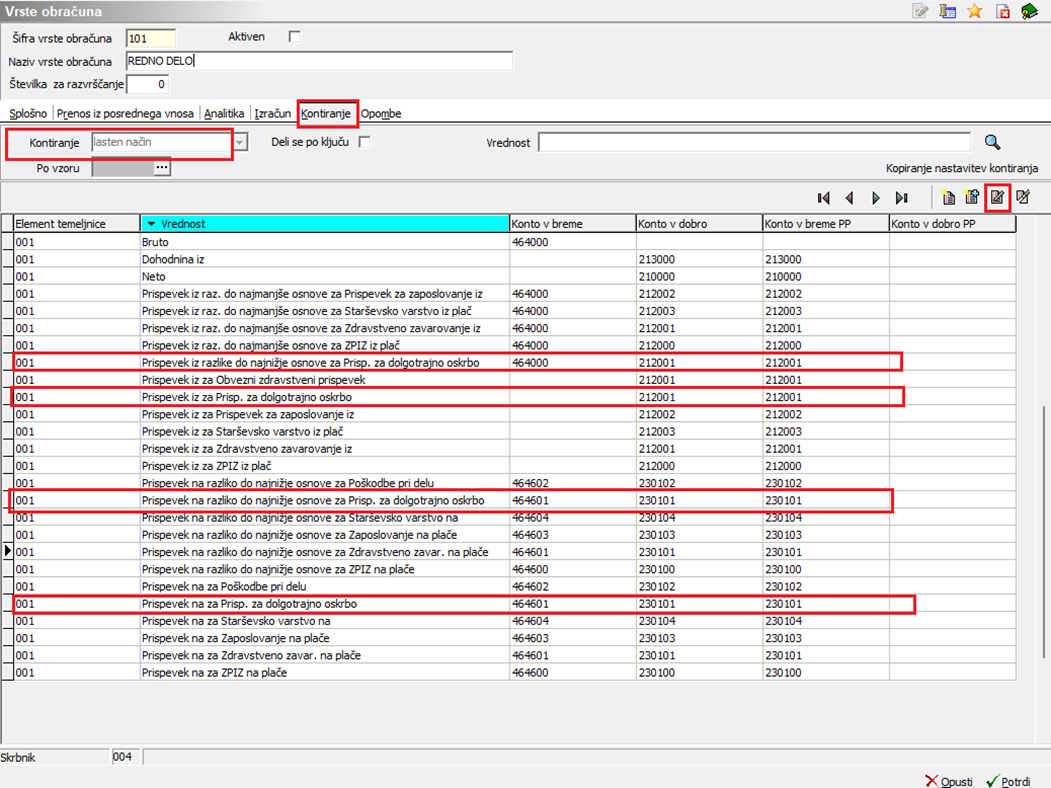The height and width of the screenshot is (788, 1051).
Task: Click the yellow star favorites icon
Action: 975,11
